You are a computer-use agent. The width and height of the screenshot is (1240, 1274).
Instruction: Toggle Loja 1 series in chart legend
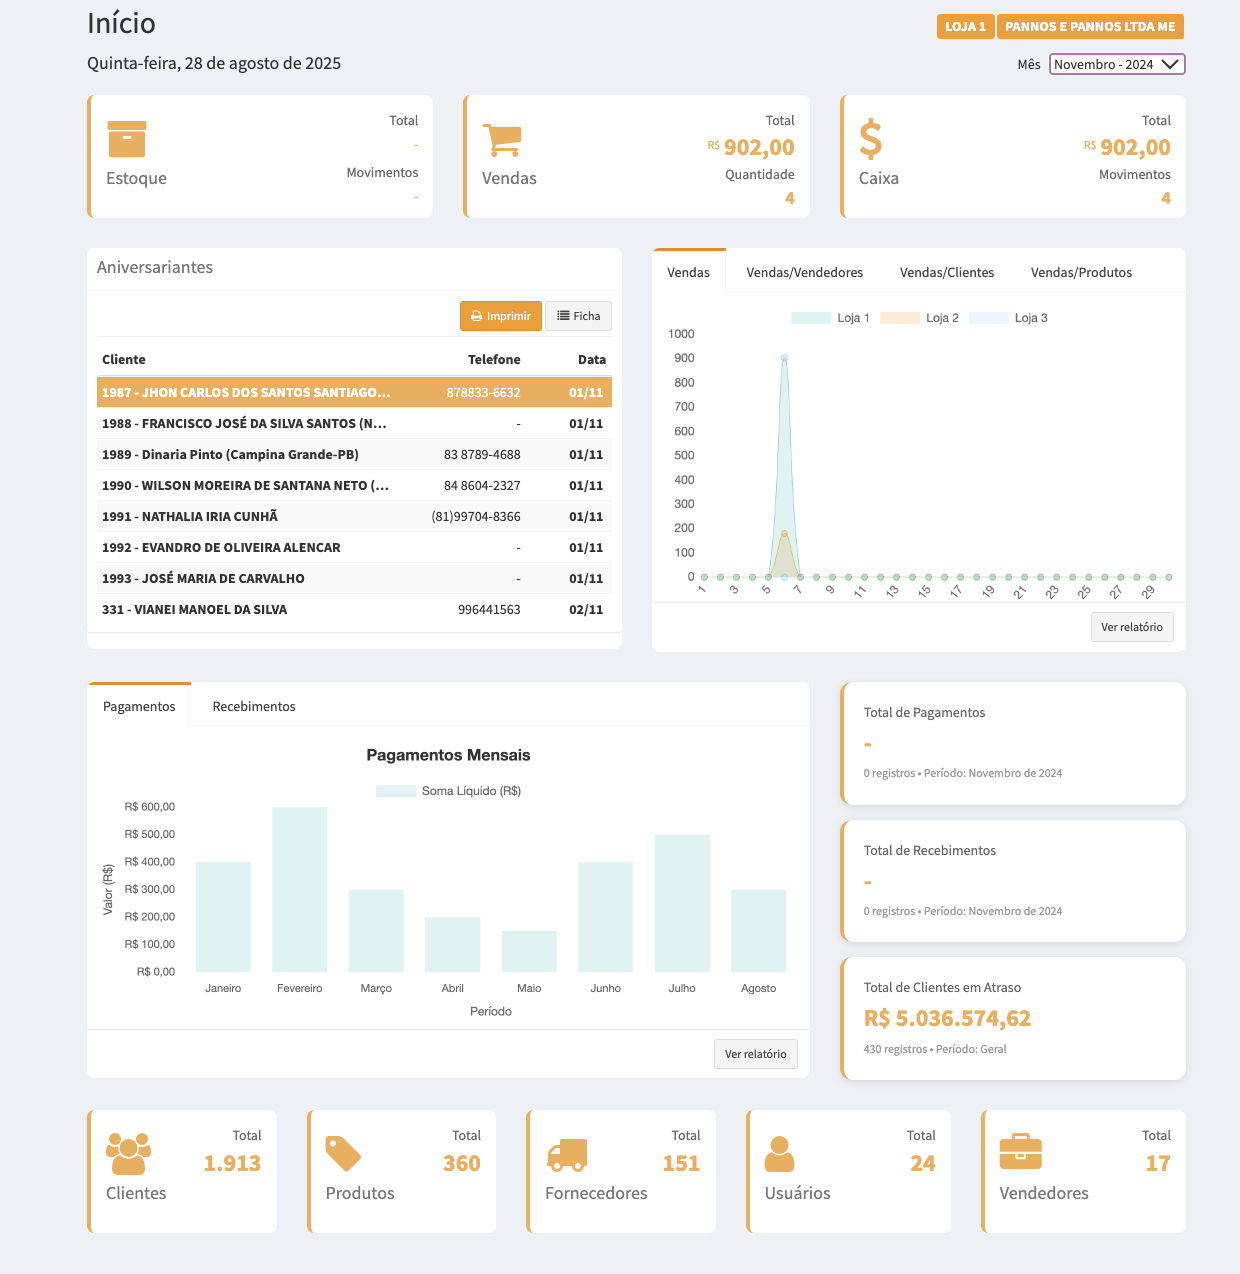[831, 318]
